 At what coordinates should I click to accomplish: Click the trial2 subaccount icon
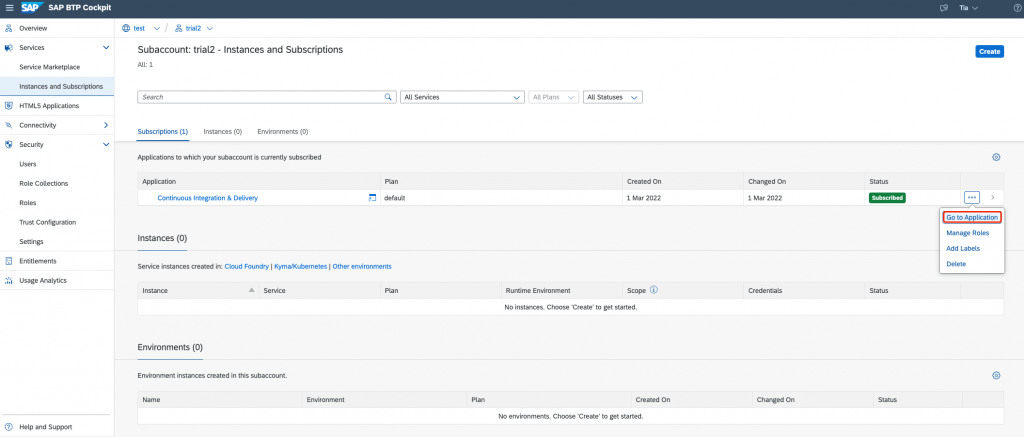179,28
